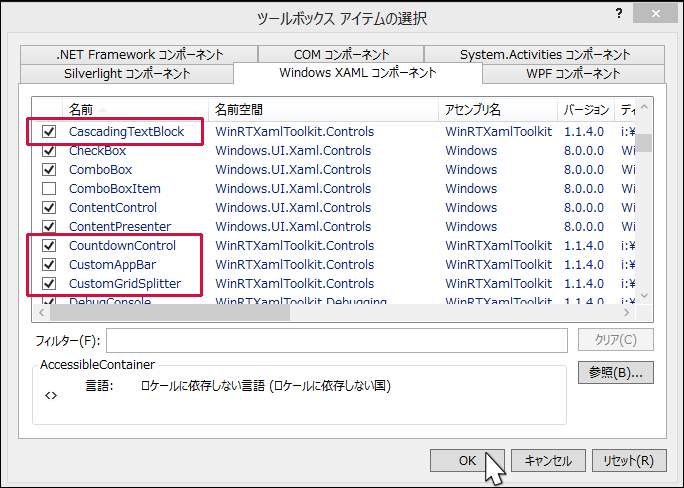The image size is (684, 488).
Task: Click the vertical scrollbar thumb
Action: click(x=644, y=143)
